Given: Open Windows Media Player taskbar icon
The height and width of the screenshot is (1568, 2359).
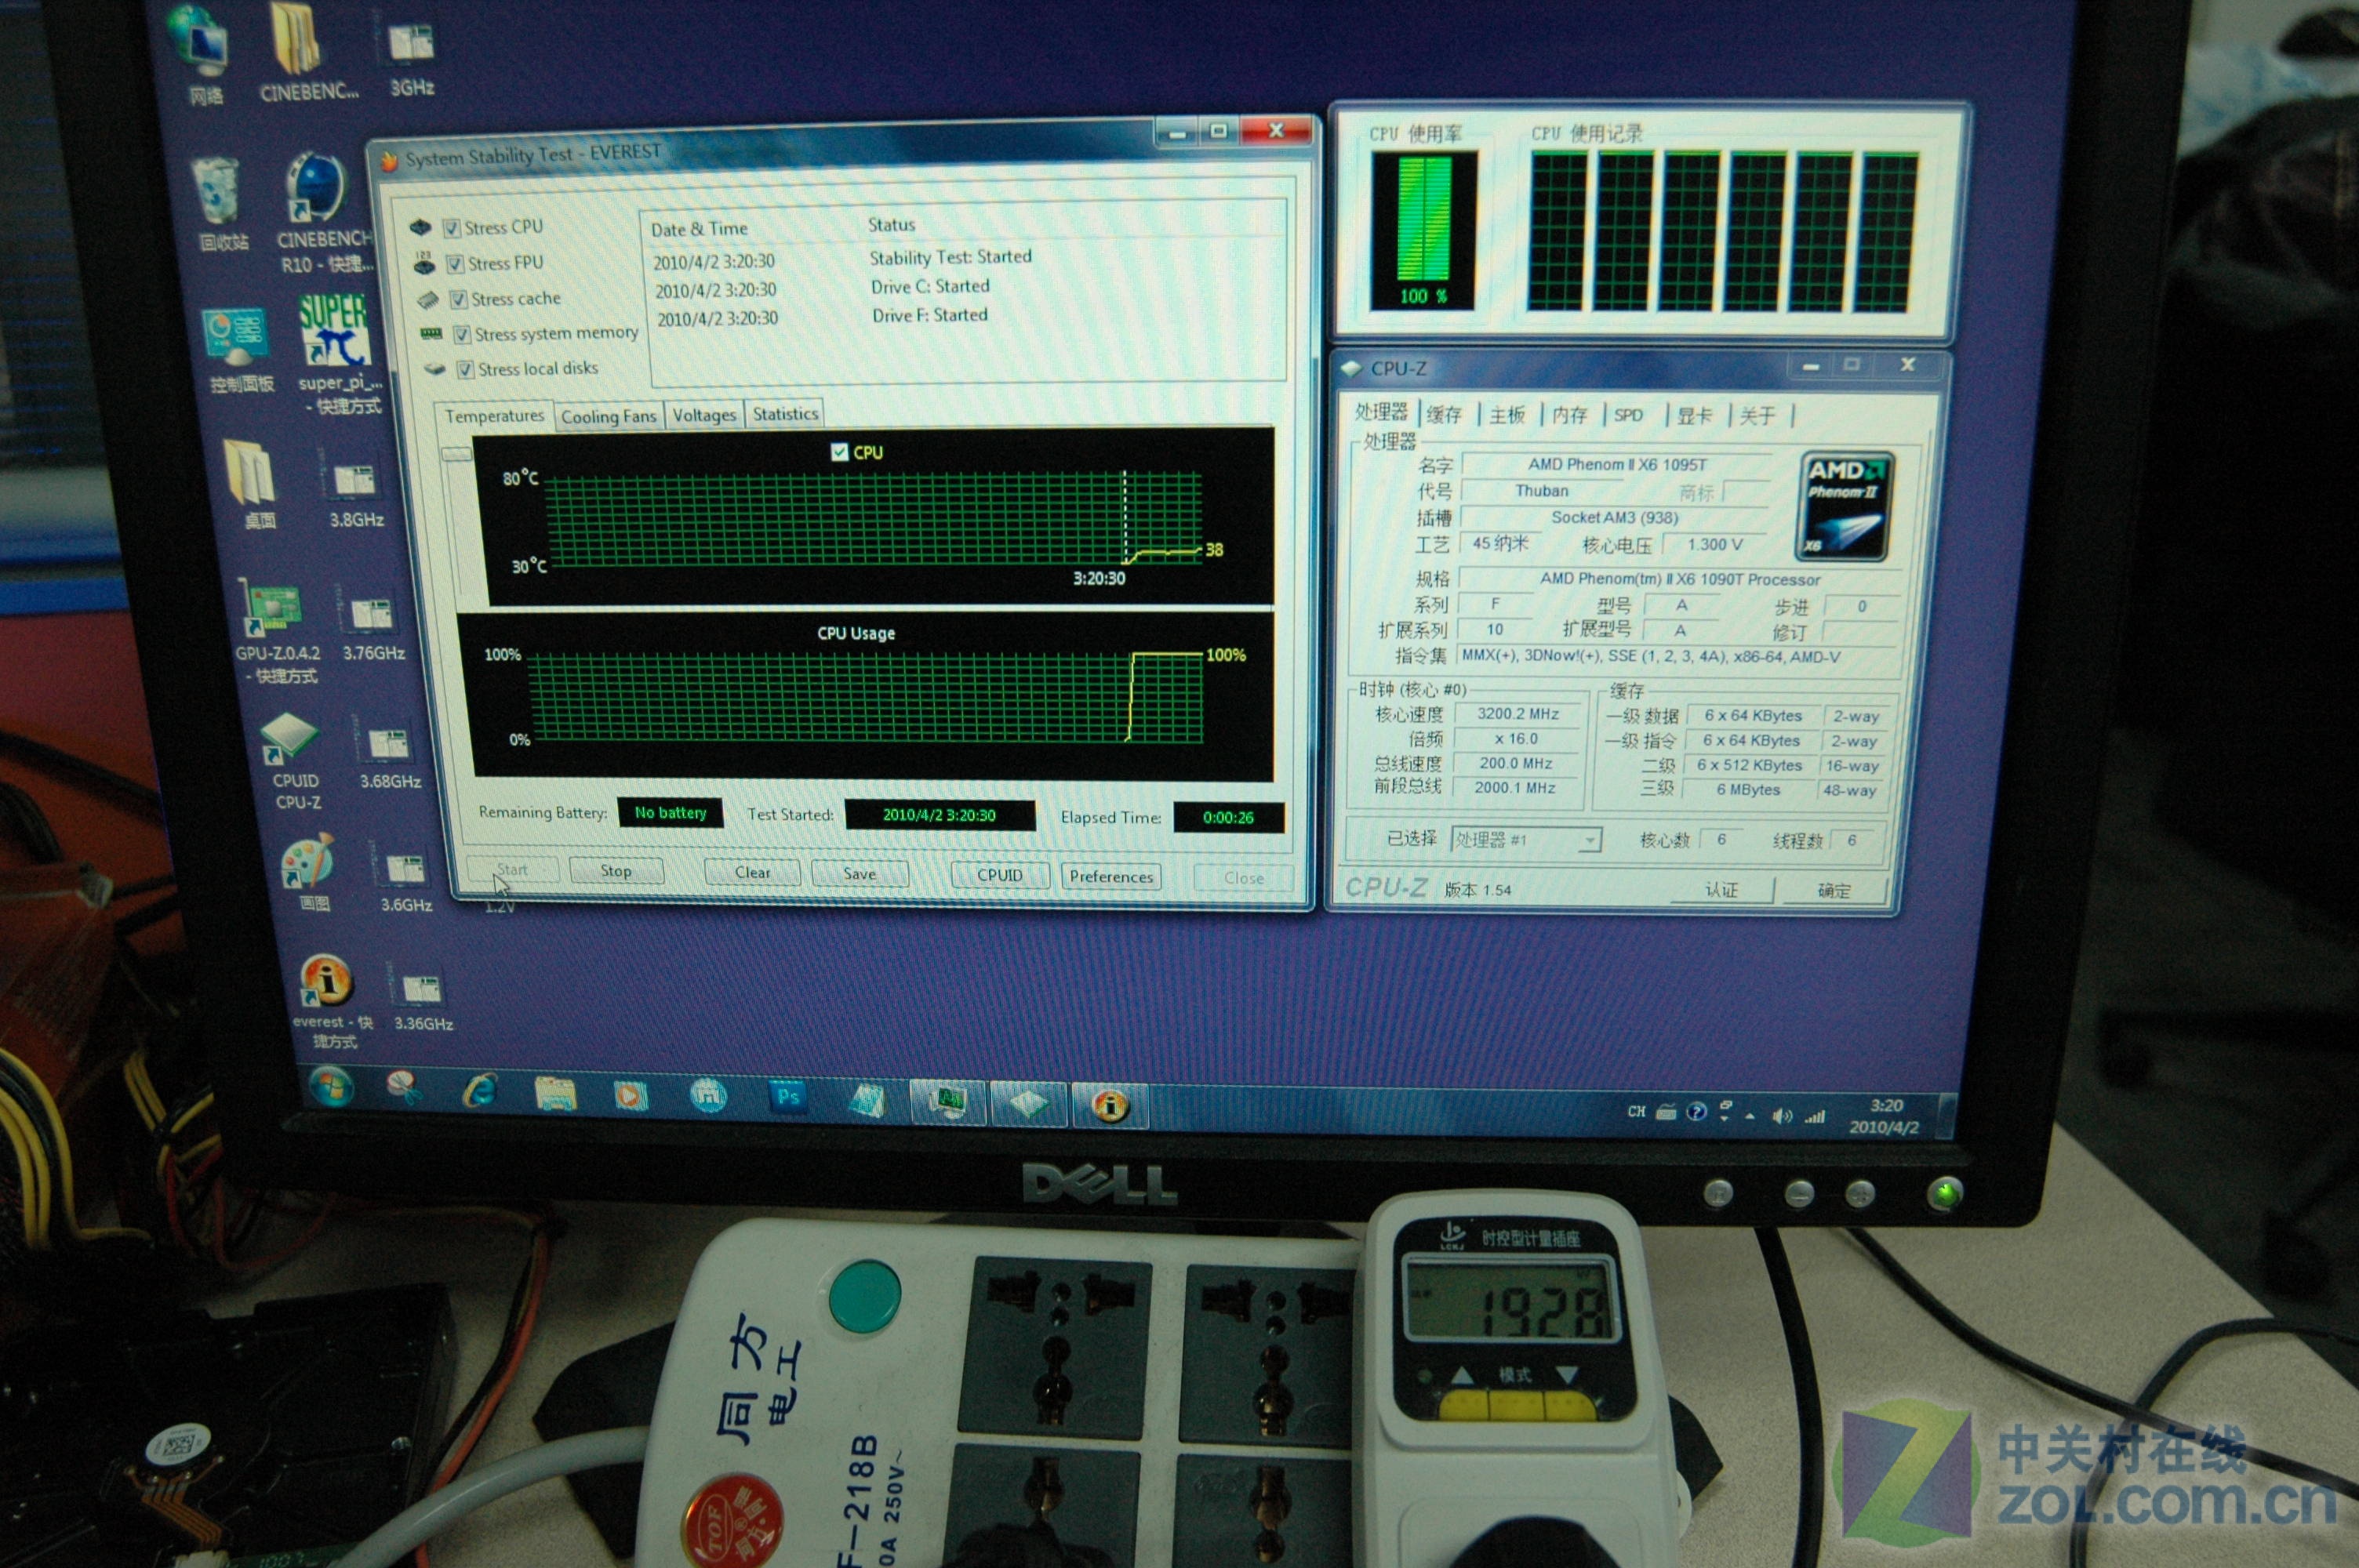Looking at the screenshot, I should (x=630, y=1095).
